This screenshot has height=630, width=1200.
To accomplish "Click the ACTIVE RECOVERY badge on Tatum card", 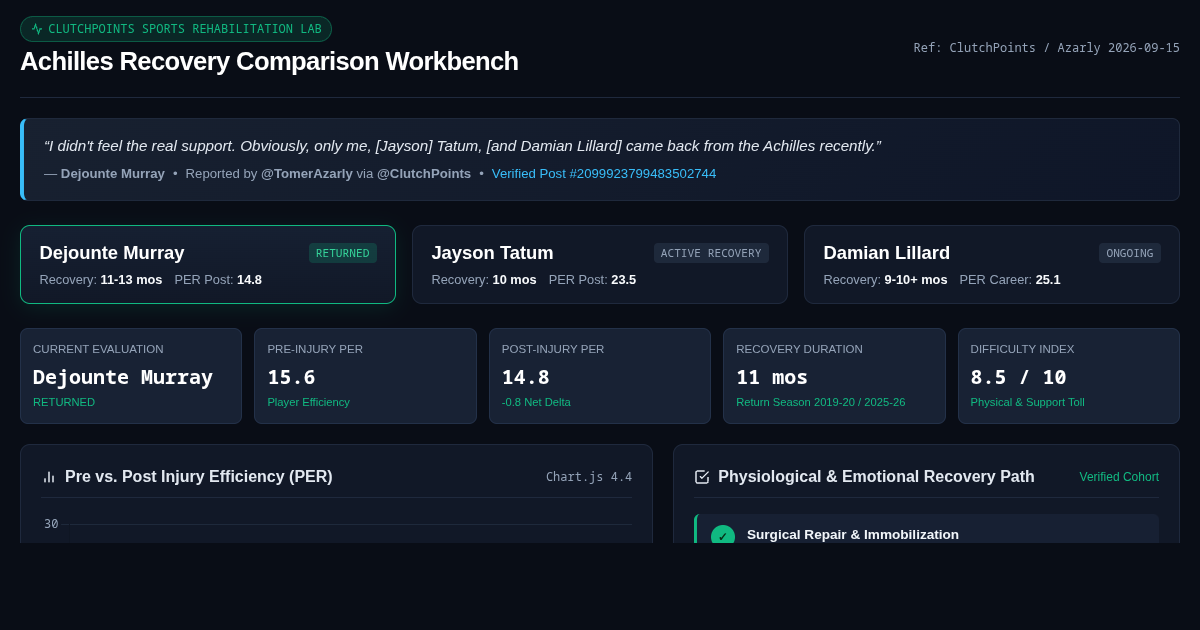I will point(711,253).
